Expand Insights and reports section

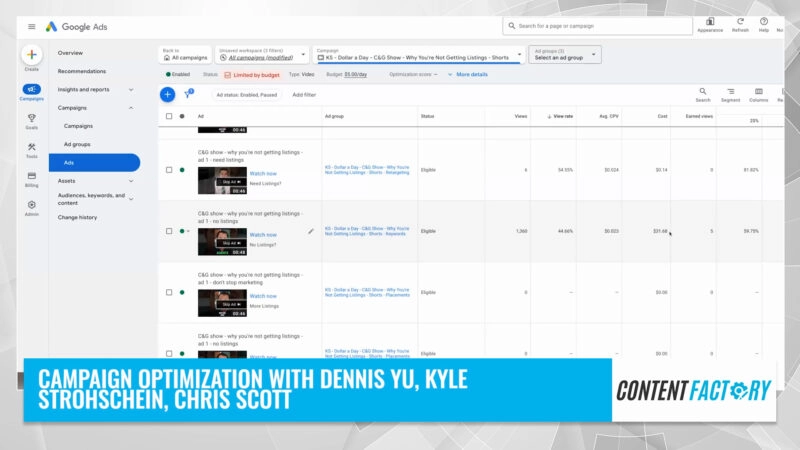131,90
